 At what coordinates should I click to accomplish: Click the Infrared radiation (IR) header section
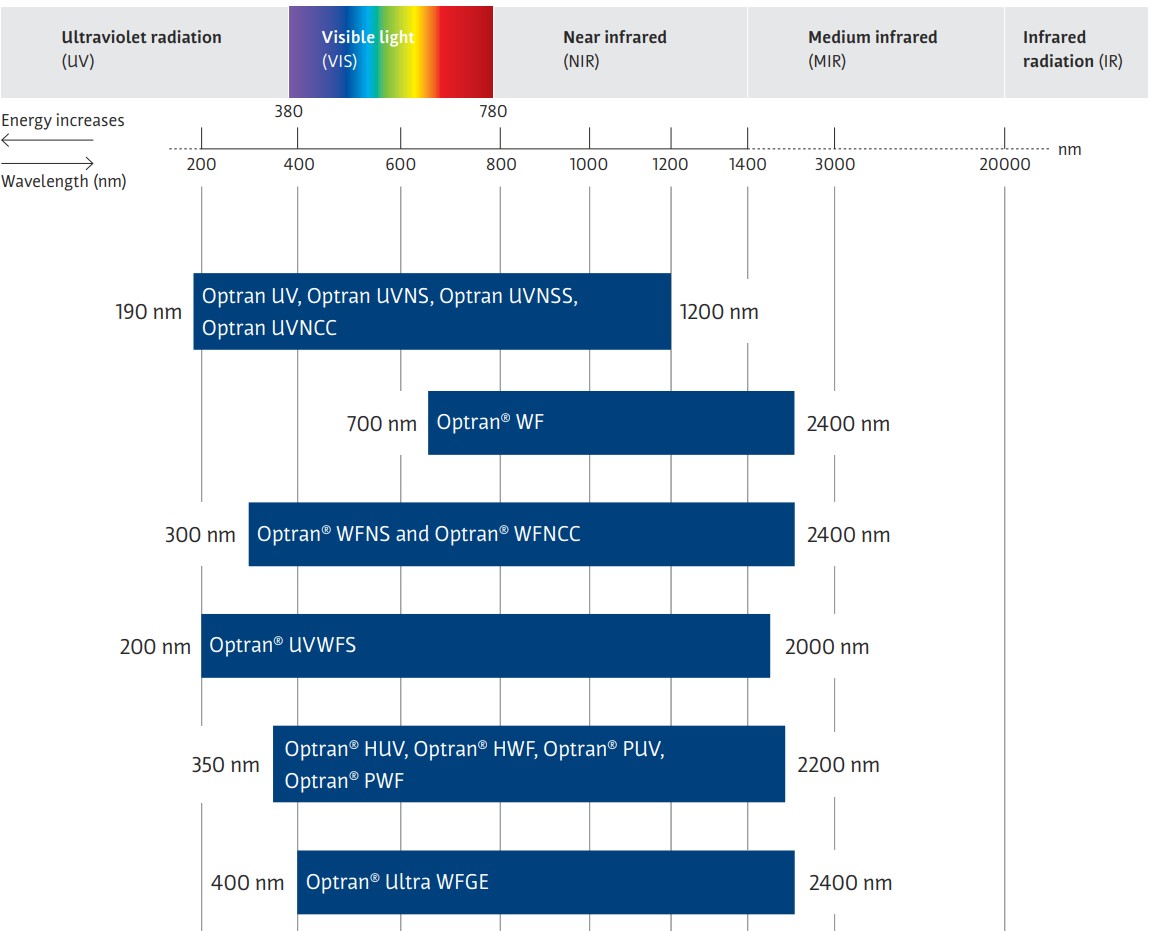tap(1073, 50)
